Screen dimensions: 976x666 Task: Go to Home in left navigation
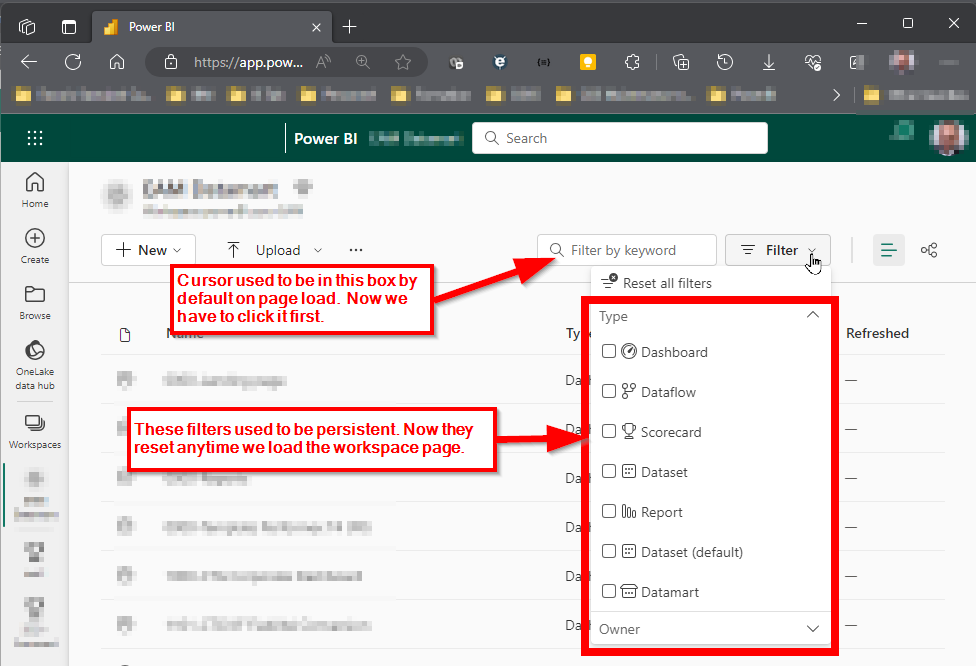pos(35,190)
